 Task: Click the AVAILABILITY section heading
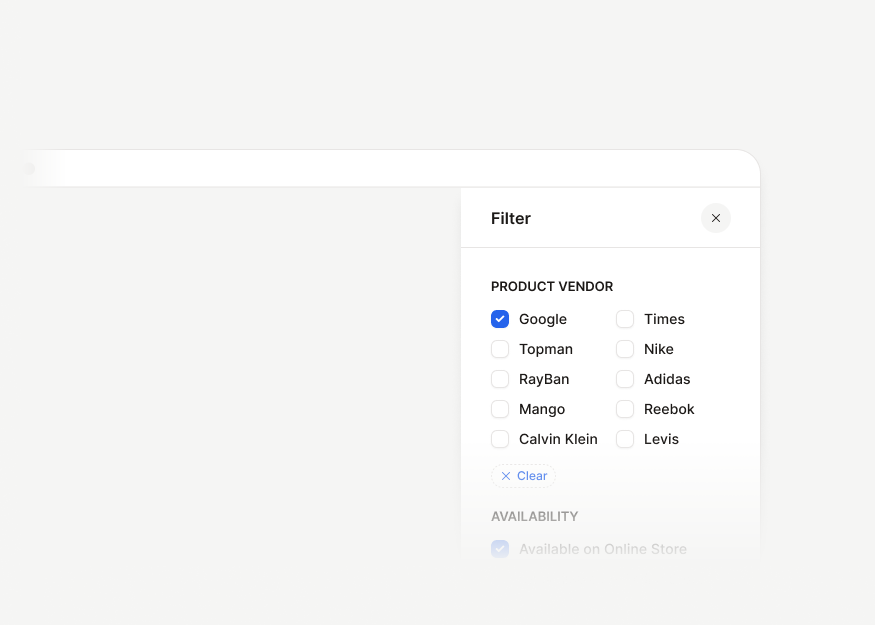(535, 517)
